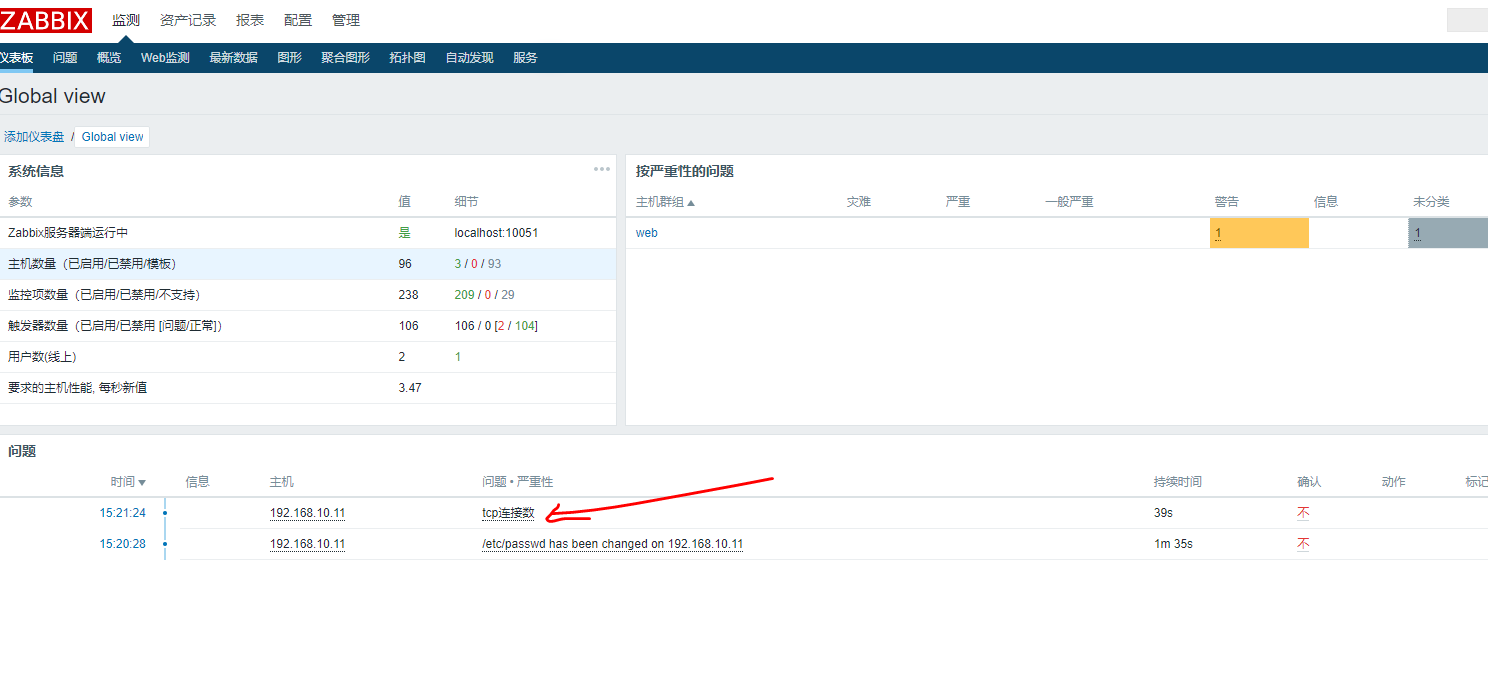Click the search box at top right
Image resolution: width=1488 pixels, height=698 pixels.
[1467, 20]
